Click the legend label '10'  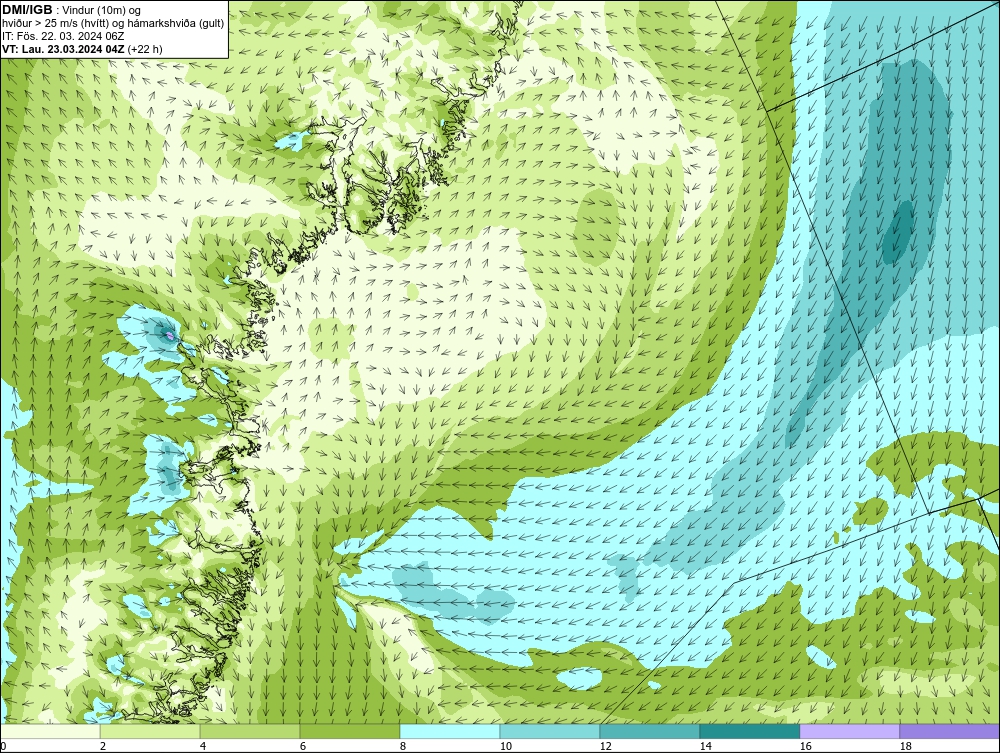[x=506, y=746]
